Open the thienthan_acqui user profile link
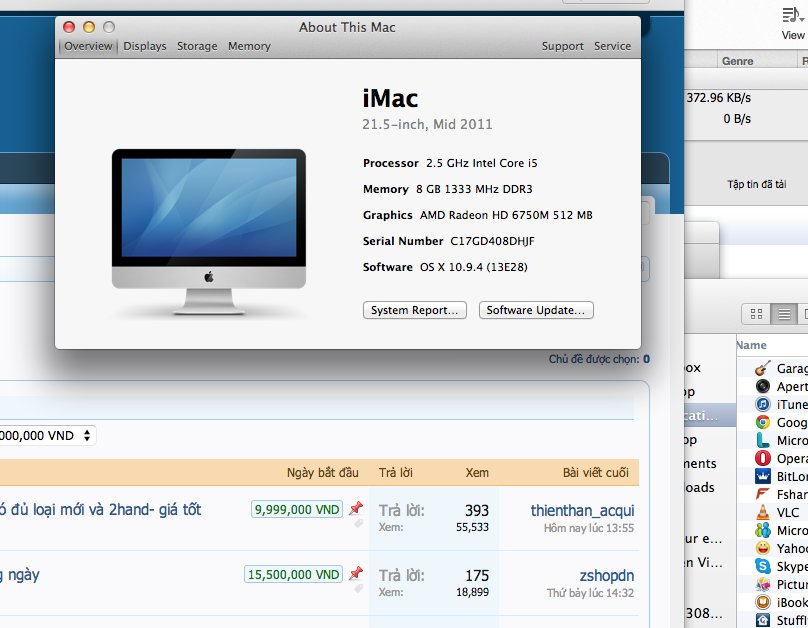 coord(582,511)
